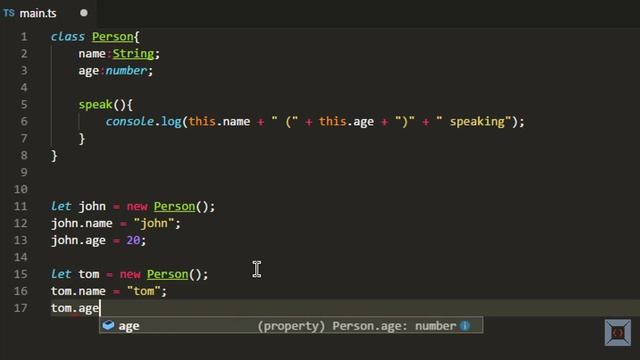Click the overlay logo icon in corner

click(618, 333)
